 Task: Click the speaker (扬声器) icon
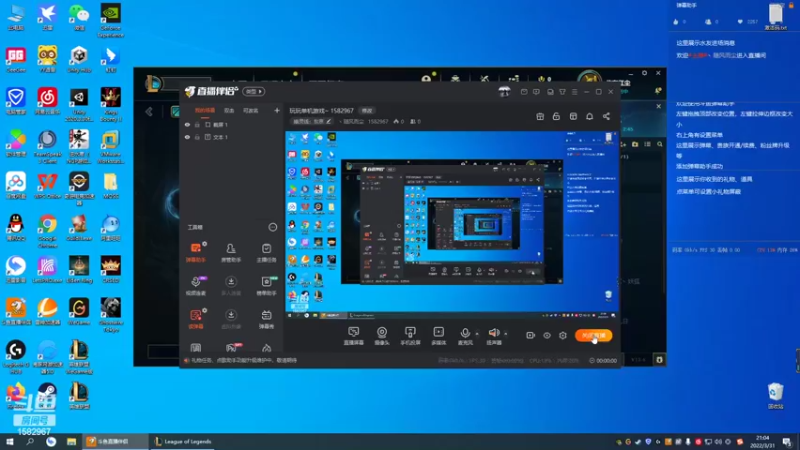(494, 333)
